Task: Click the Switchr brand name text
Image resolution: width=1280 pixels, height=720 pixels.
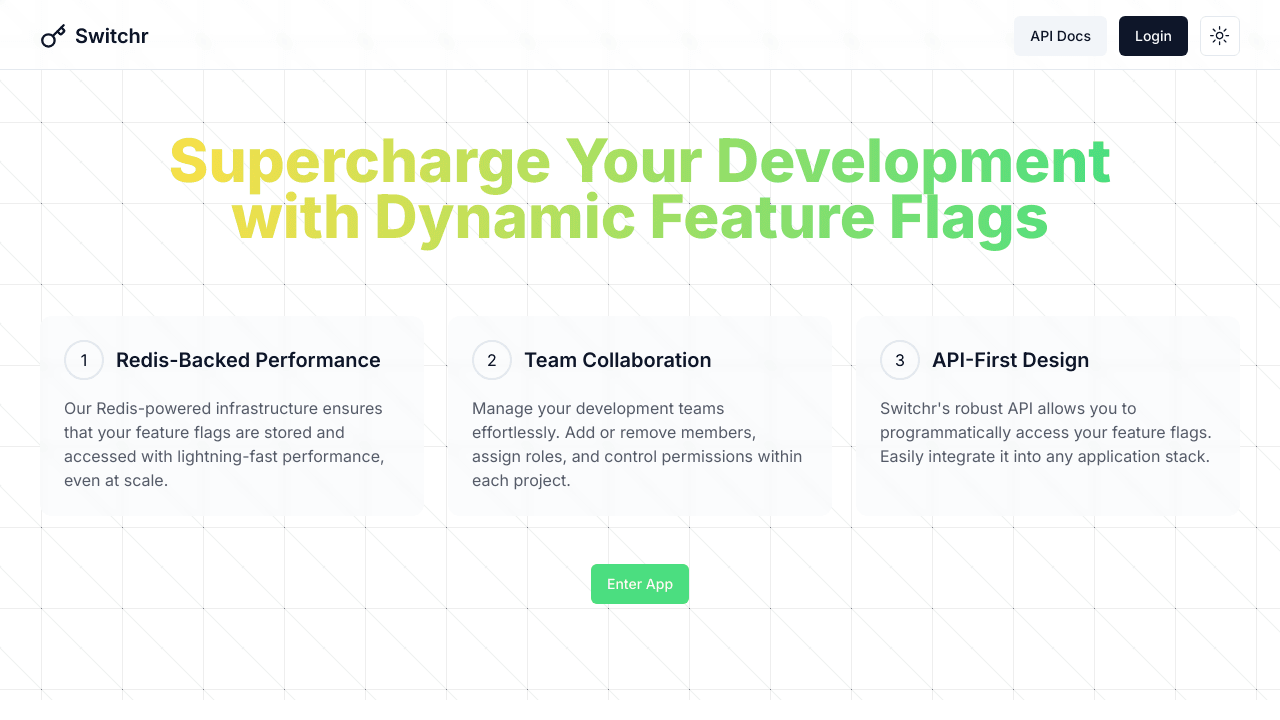Action: tap(111, 36)
